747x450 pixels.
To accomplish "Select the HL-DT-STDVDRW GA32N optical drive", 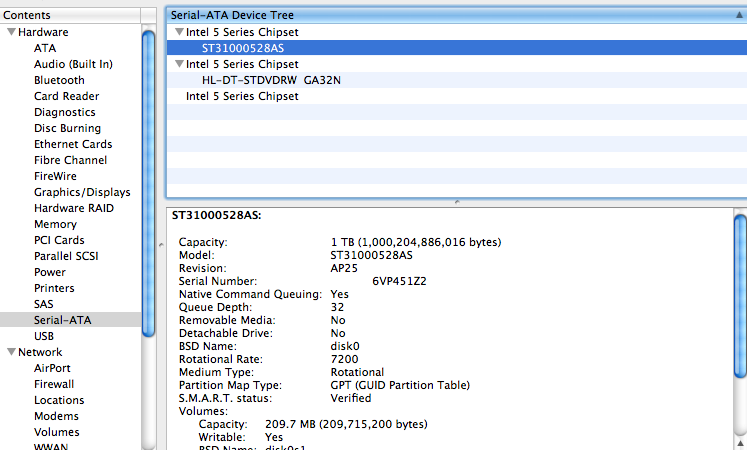I will click(456, 80).
